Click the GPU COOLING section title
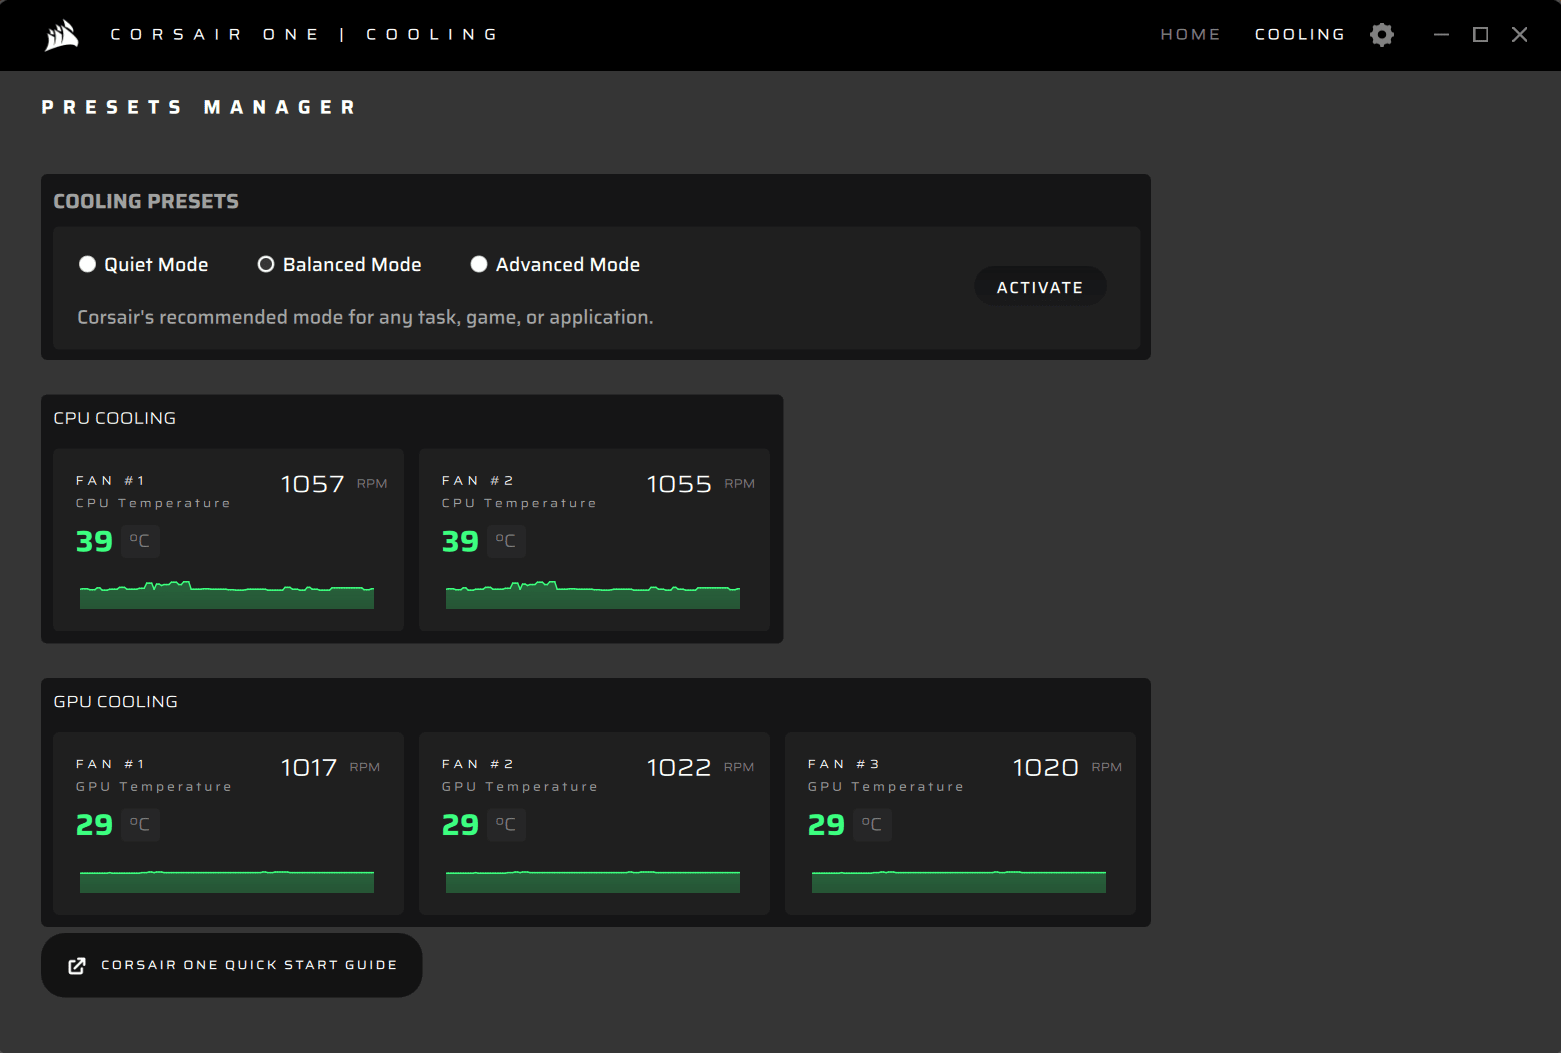1561x1053 pixels. click(x=116, y=702)
